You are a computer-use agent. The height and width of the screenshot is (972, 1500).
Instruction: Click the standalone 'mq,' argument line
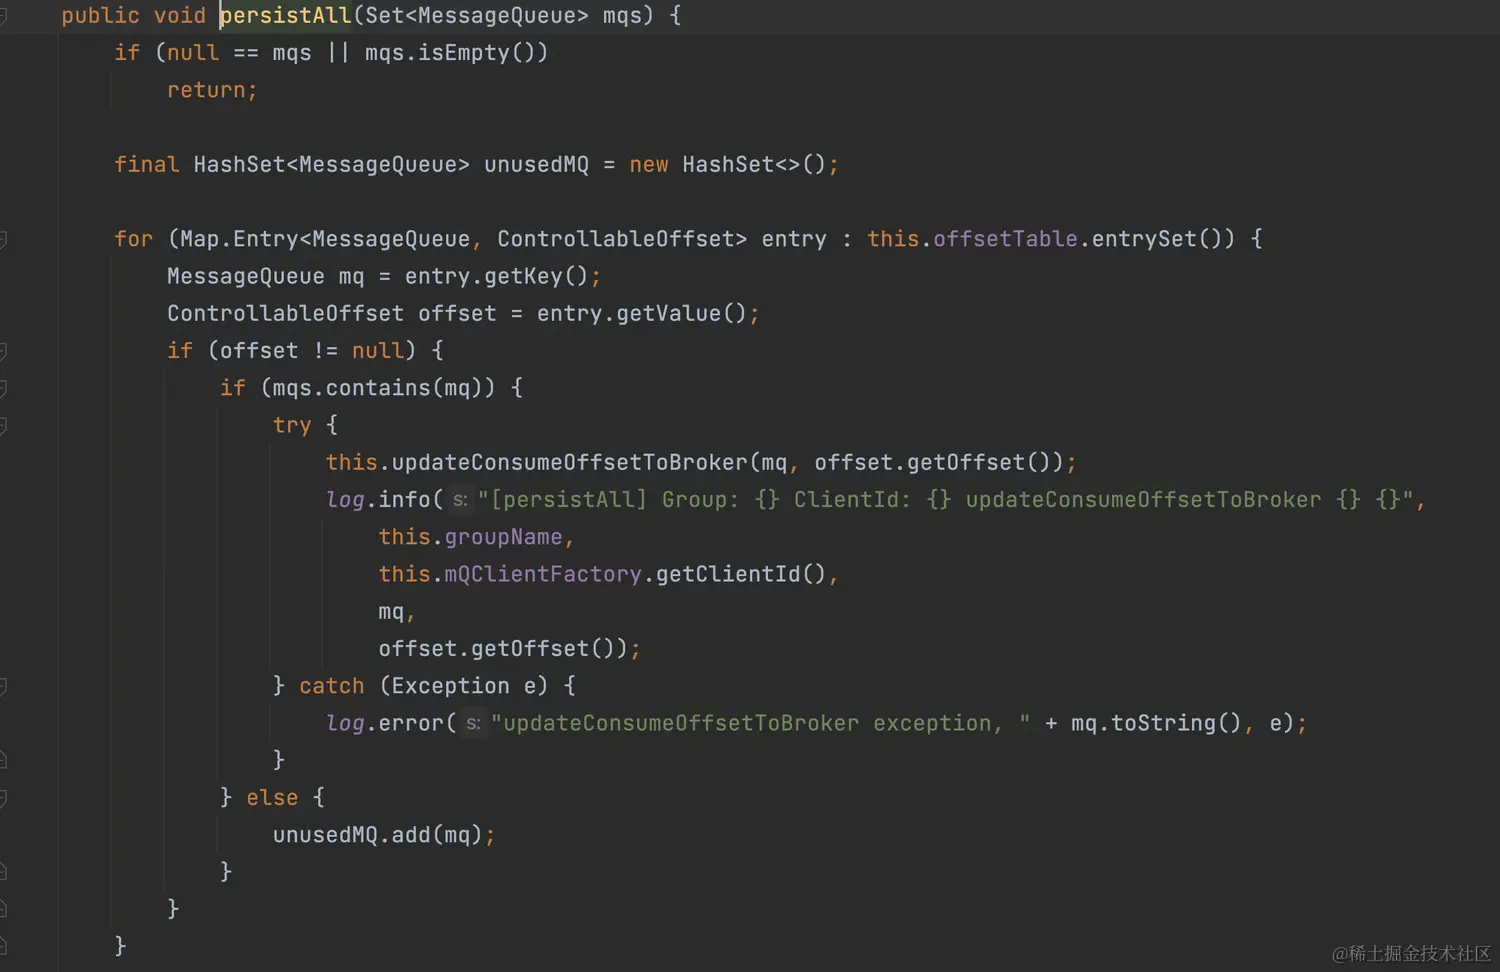coord(396,611)
